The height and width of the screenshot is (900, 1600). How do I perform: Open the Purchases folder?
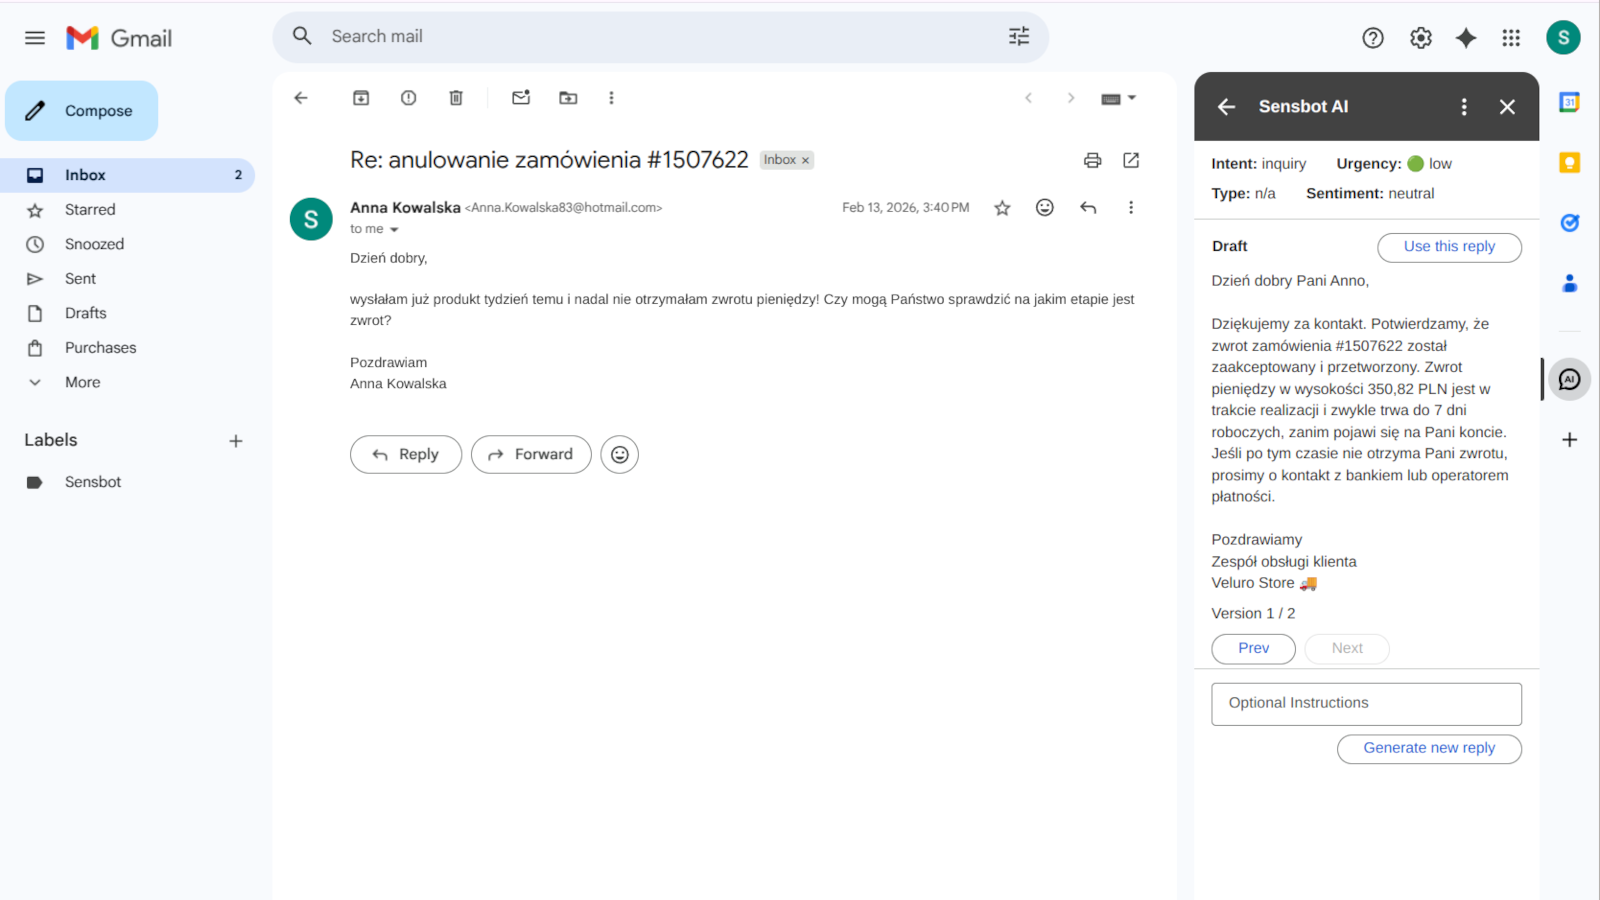click(128, 348)
